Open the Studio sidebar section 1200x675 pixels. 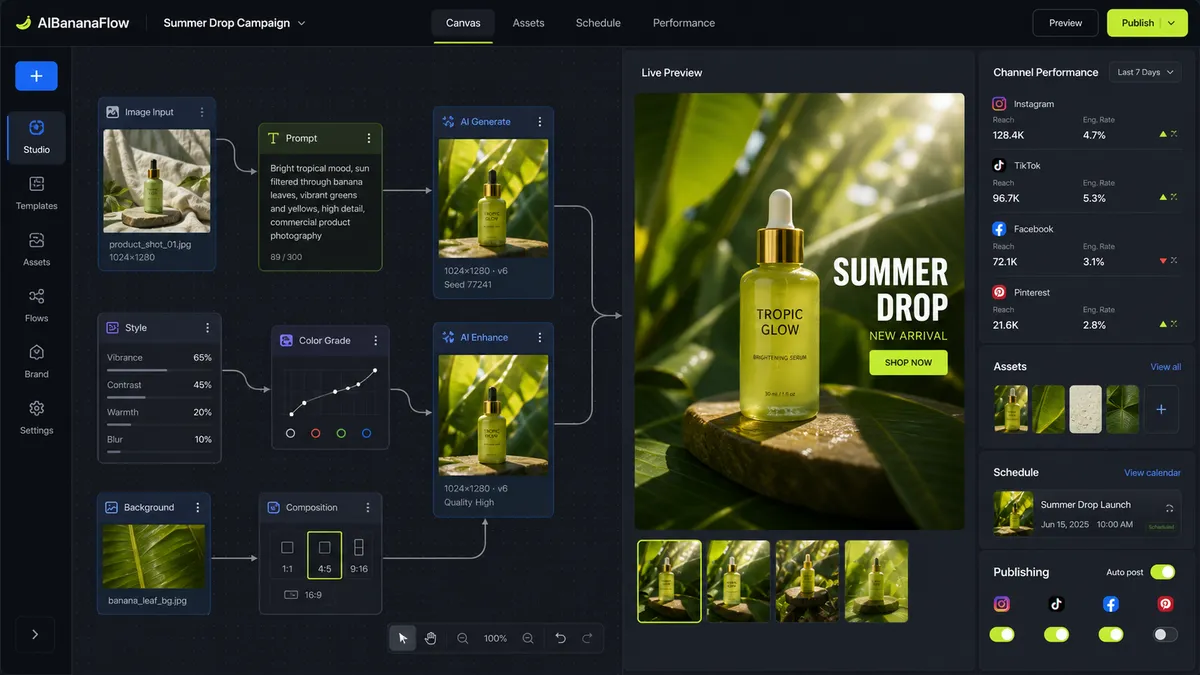[36, 138]
